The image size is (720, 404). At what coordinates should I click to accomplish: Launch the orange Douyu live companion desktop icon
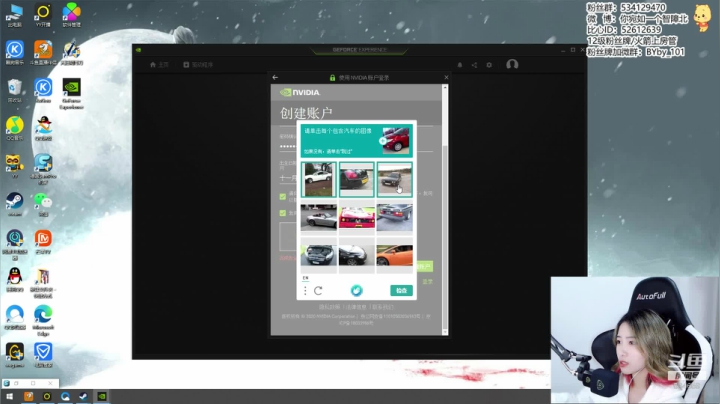click(x=43, y=52)
